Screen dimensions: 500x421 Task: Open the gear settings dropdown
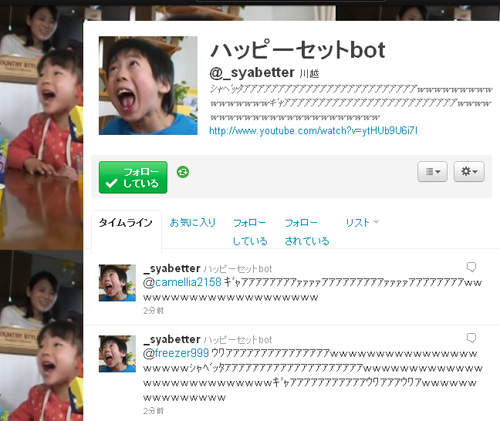[469, 171]
